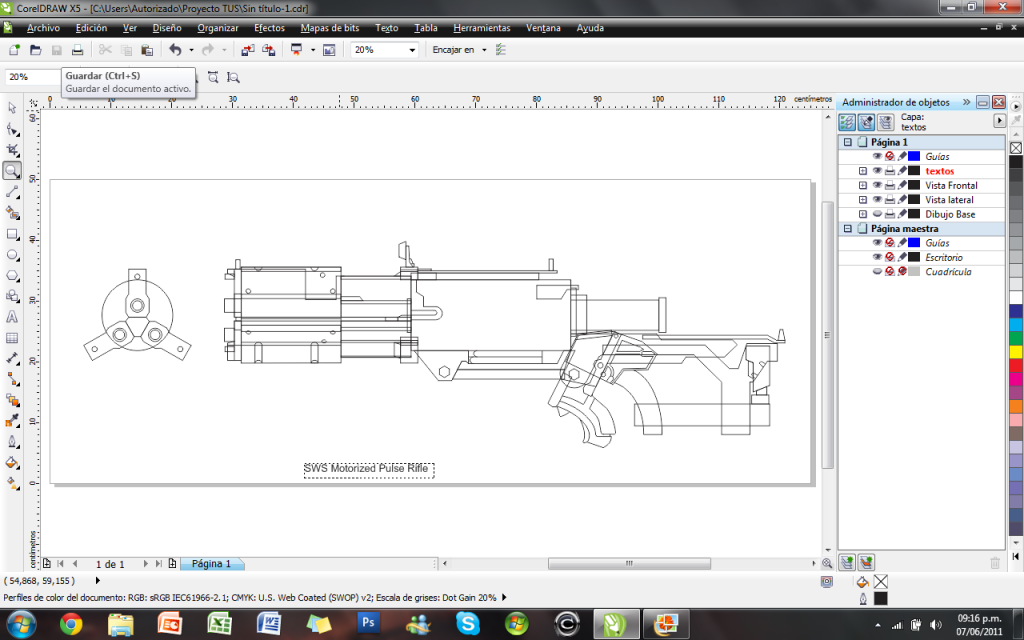Go to next page arrow in navigator
The height and width of the screenshot is (640, 1024).
[x=145, y=564]
